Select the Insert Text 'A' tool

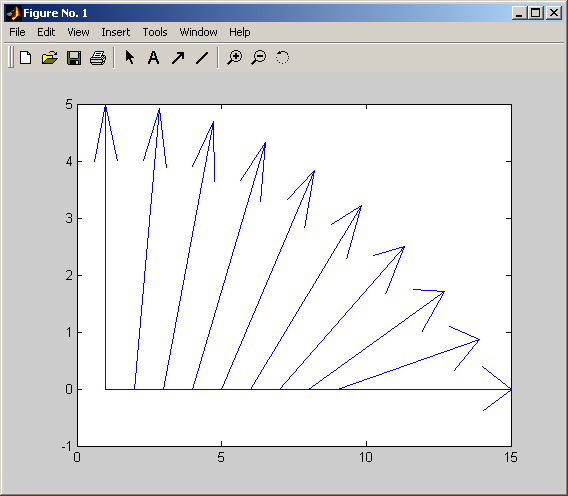(154, 57)
